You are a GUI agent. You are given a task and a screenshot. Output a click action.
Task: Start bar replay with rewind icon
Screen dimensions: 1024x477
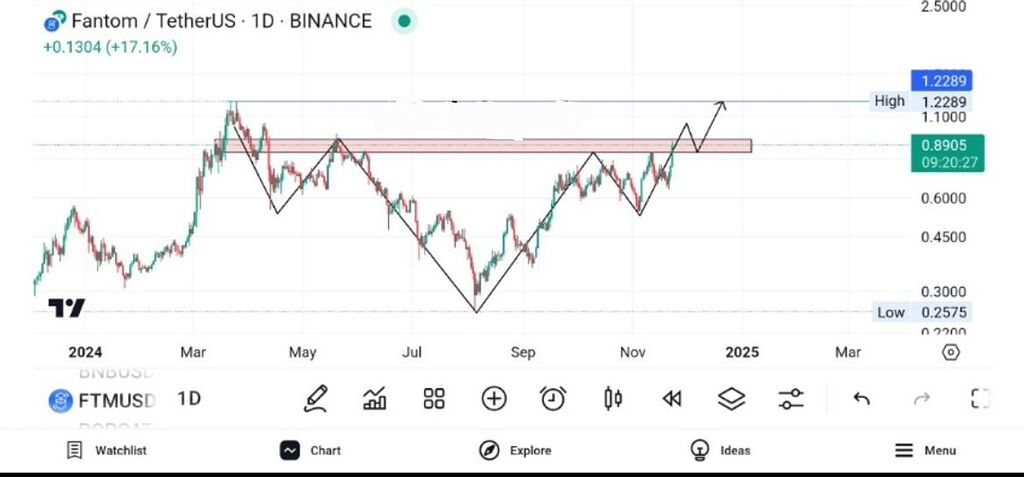(x=672, y=399)
